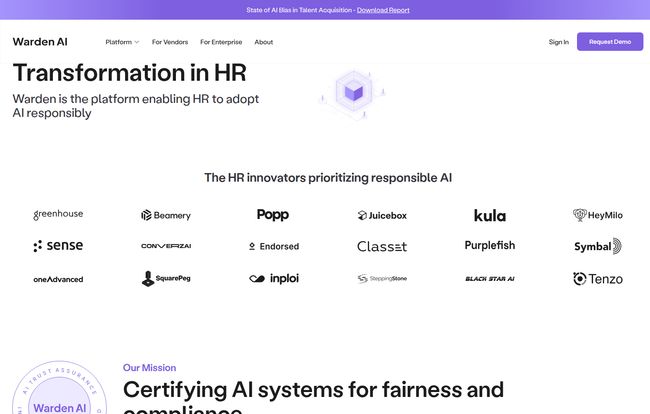Expand the Platform dropdown menu
650x414 pixels.
(x=122, y=42)
